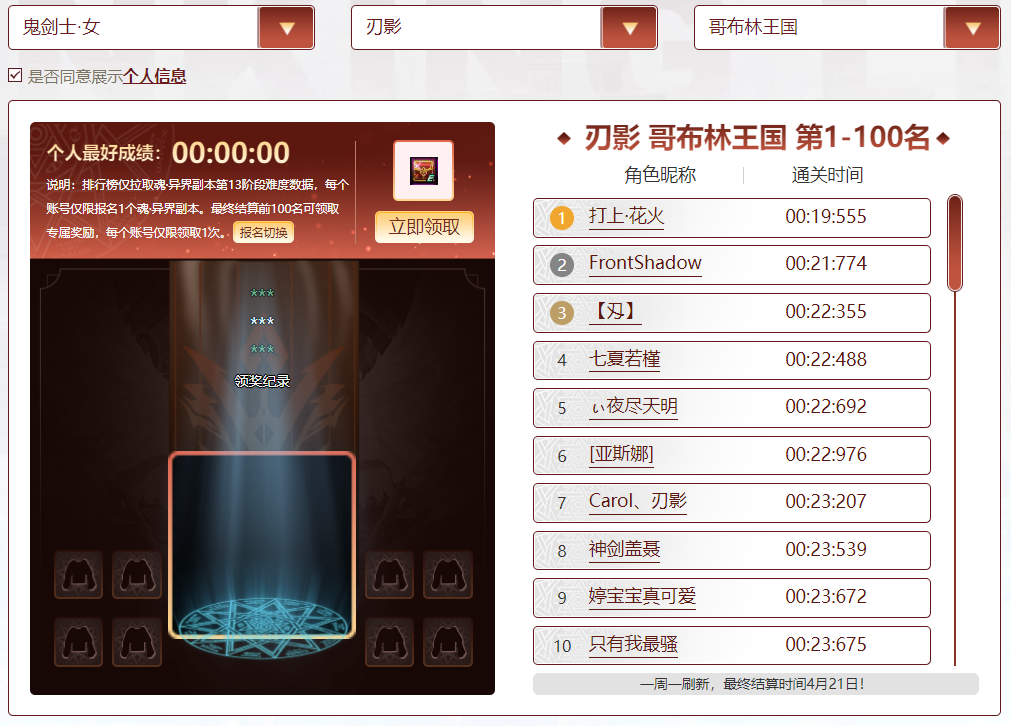Screen dimensions: 1011x726
Task: Select the top-right equipment slot icon
Action: [x=448, y=574]
